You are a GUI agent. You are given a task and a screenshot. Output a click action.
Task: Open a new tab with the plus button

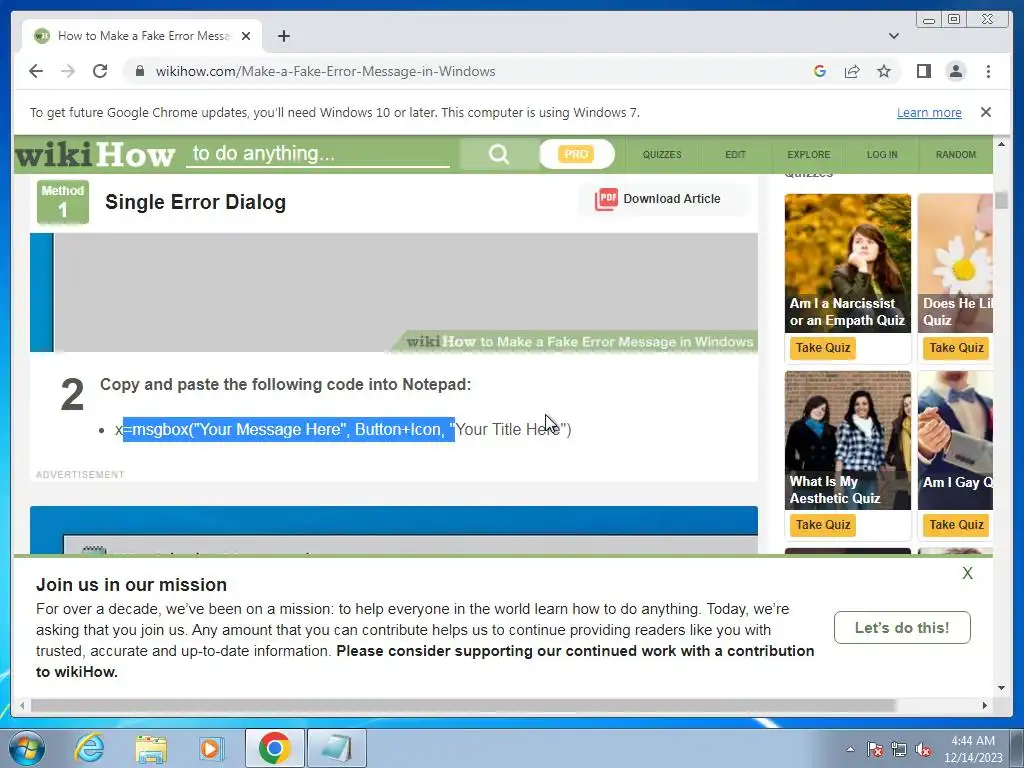(283, 36)
